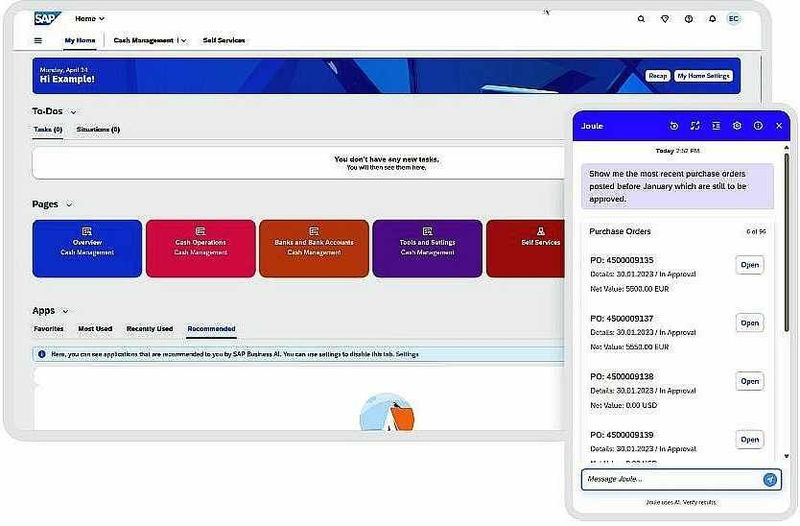Collapse the Pages section chevron
This screenshot has width=800, height=526.
[69, 205]
